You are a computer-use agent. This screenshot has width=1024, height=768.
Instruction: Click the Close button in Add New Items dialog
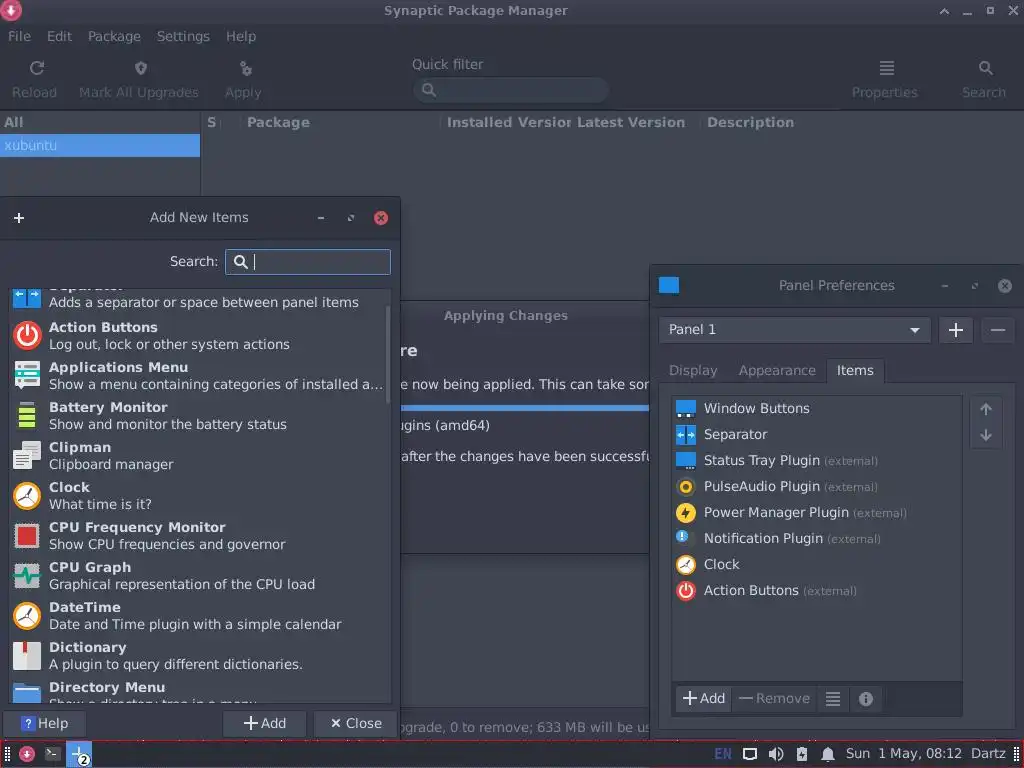click(x=356, y=724)
